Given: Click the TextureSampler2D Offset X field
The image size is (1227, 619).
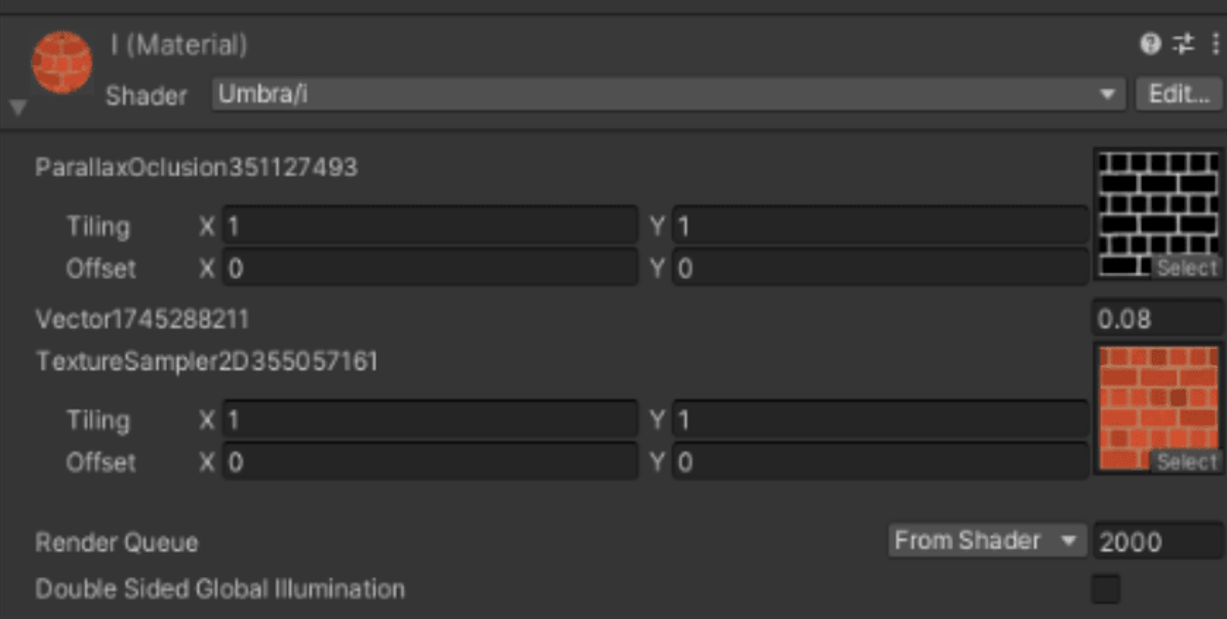Looking at the screenshot, I should coord(430,462).
